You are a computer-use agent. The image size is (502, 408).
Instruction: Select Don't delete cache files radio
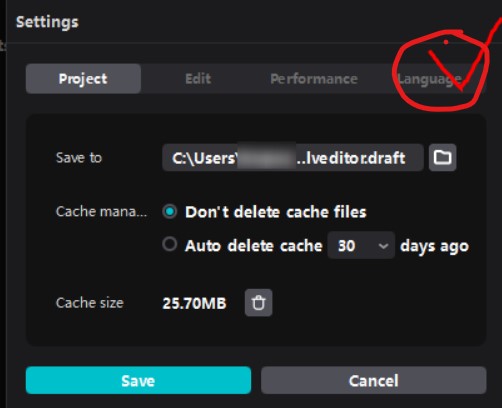tap(170, 212)
